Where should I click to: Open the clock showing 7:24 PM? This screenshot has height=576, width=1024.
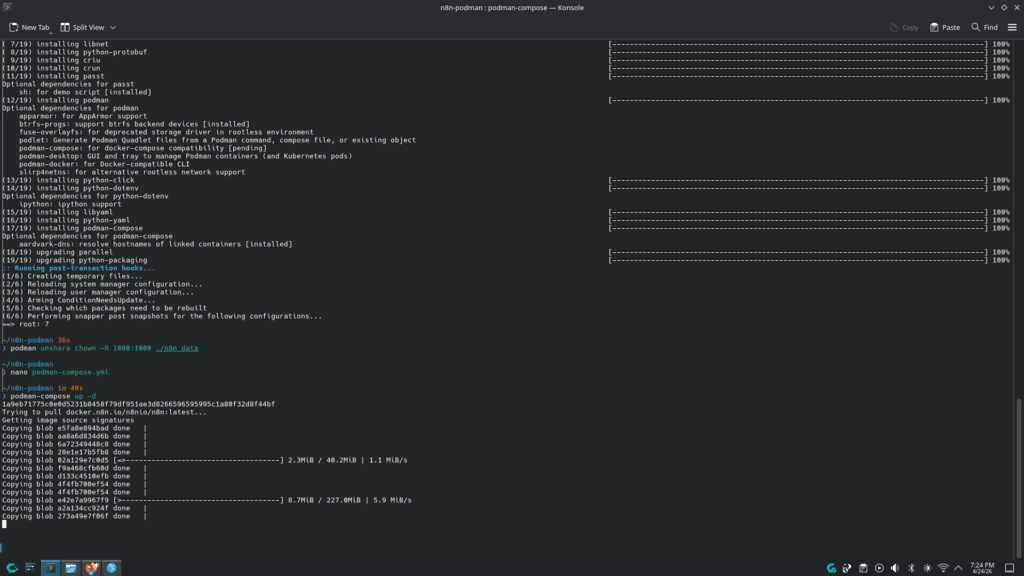click(x=982, y=568)
